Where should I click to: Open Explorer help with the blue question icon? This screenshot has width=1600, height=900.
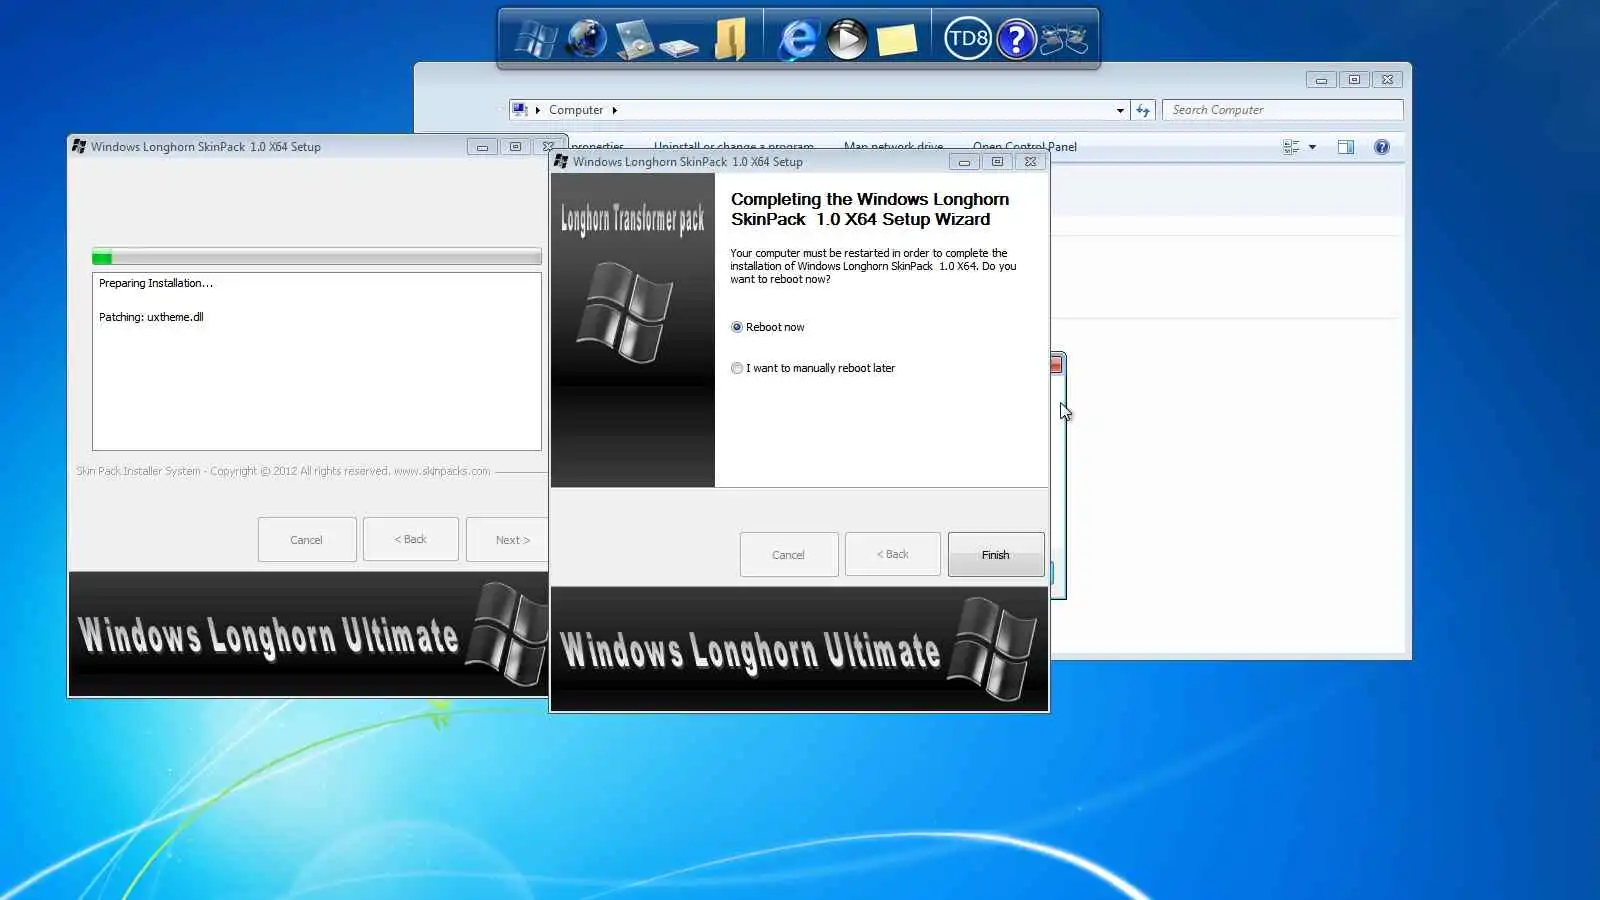[x=1382, y=147]
